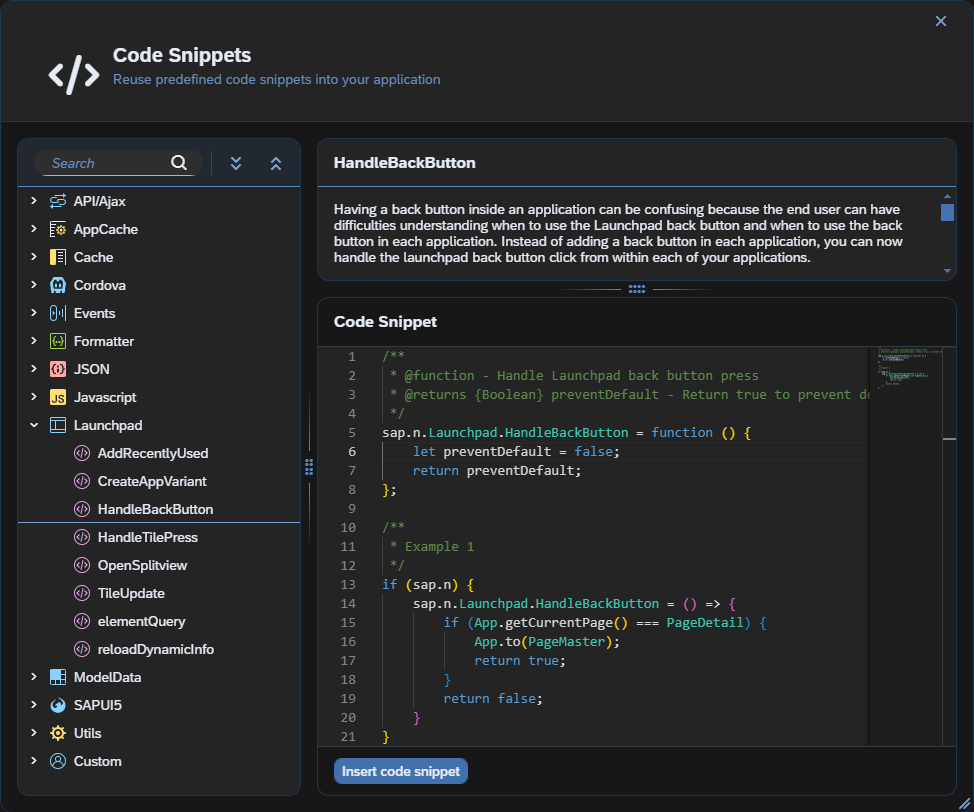Image resolution: width=974 pixels, height=812 pixels.
Task: Select the CreateAppVariant snippet
Action: click(x=159, y=481)
